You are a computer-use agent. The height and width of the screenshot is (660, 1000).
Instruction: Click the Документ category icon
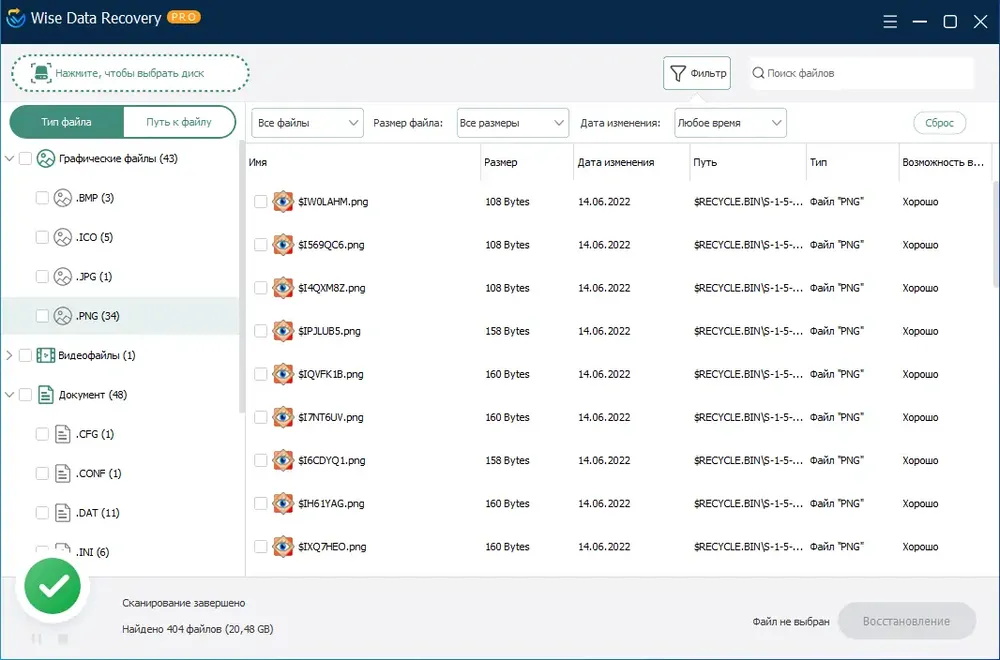coord(45,395)
